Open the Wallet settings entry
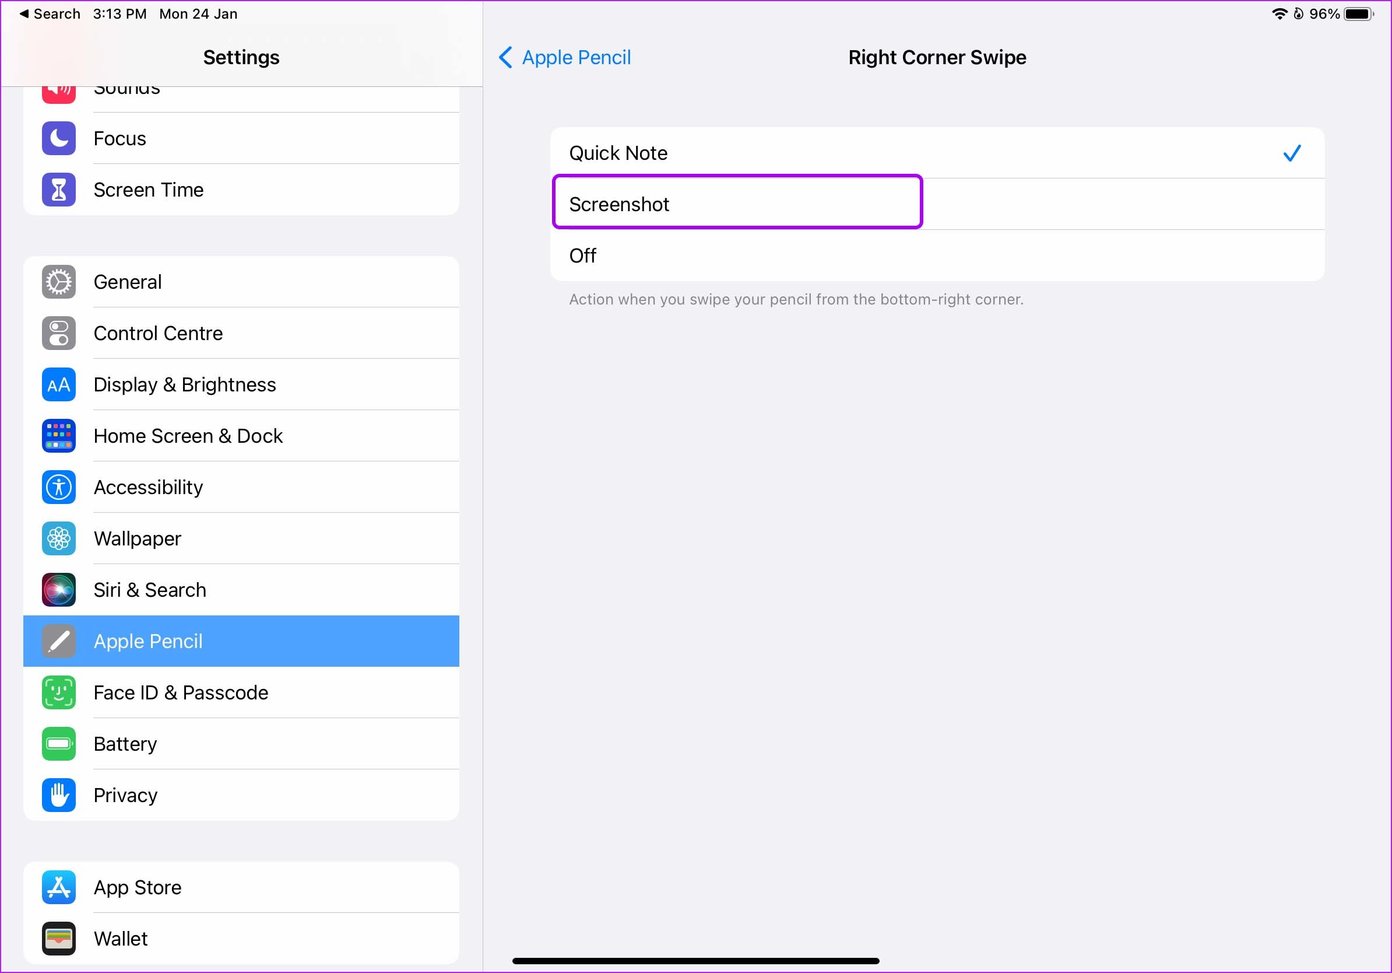The height and width of the screenshot is (973, 1392). pyautogui.click(x=241, y=938)
